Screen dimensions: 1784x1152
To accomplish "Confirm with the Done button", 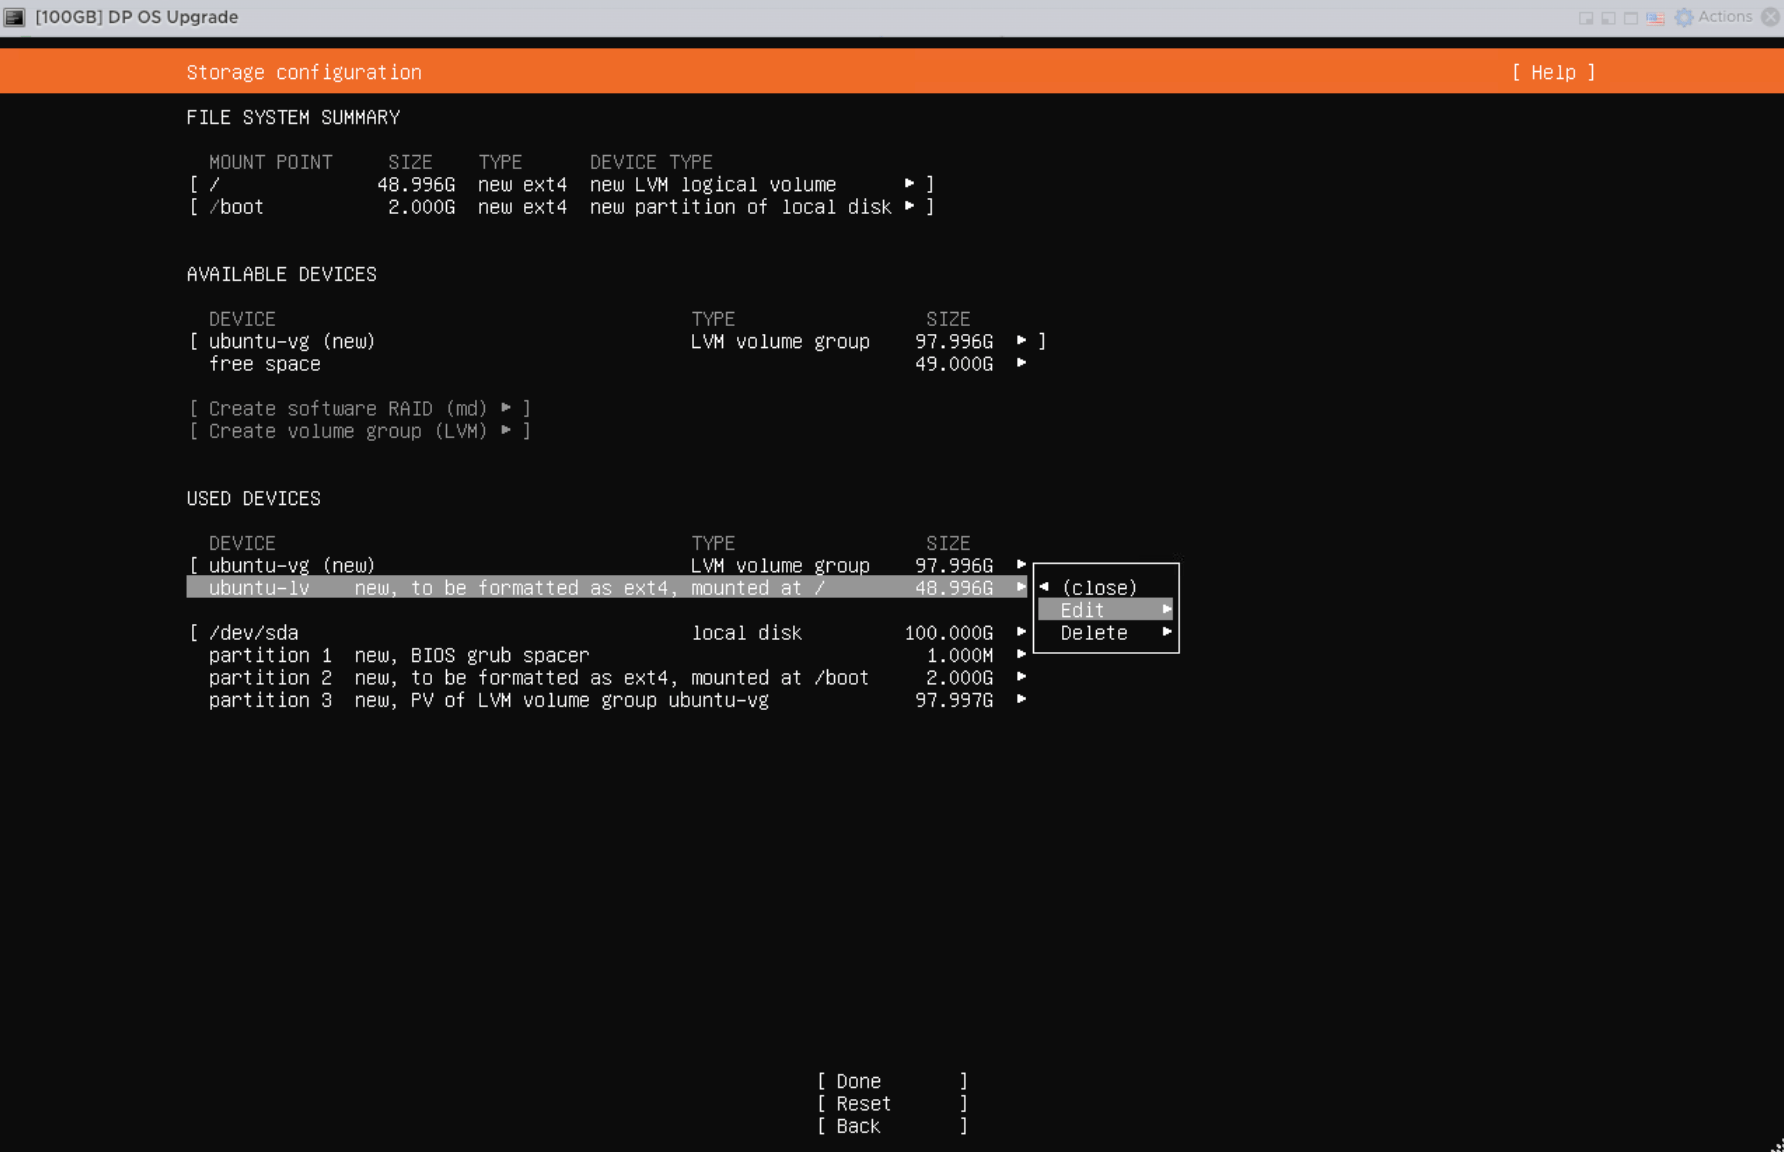I will [x=892, y=1081].
